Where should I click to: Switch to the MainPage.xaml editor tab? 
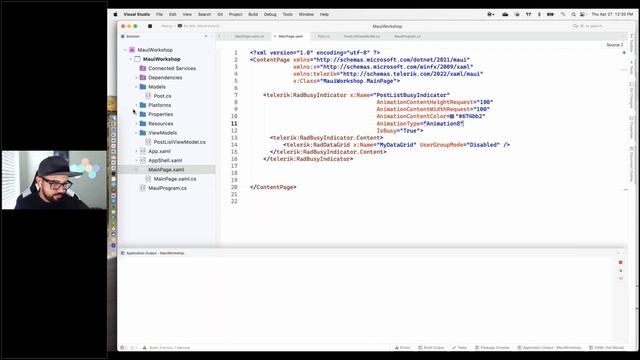291,36
